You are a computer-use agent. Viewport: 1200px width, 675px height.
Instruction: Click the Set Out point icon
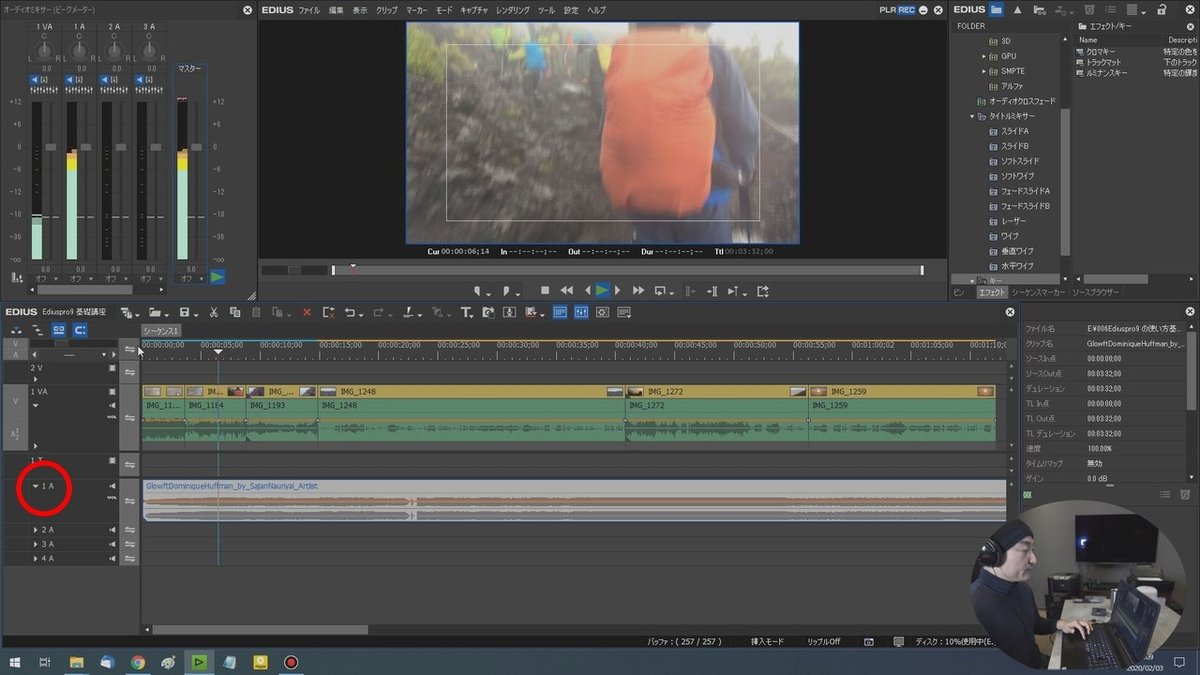coord(506,291)
